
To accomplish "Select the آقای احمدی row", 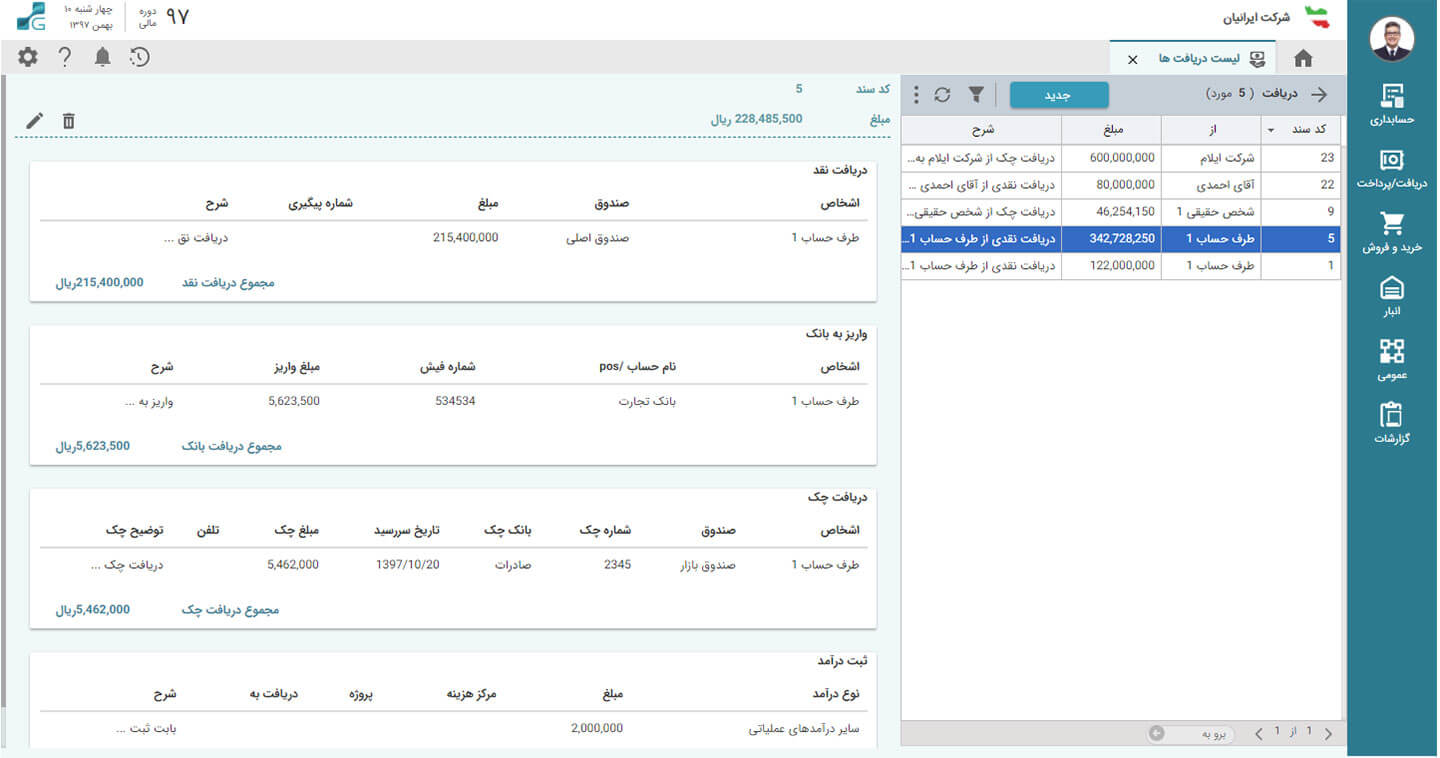I will point(1121,185).
